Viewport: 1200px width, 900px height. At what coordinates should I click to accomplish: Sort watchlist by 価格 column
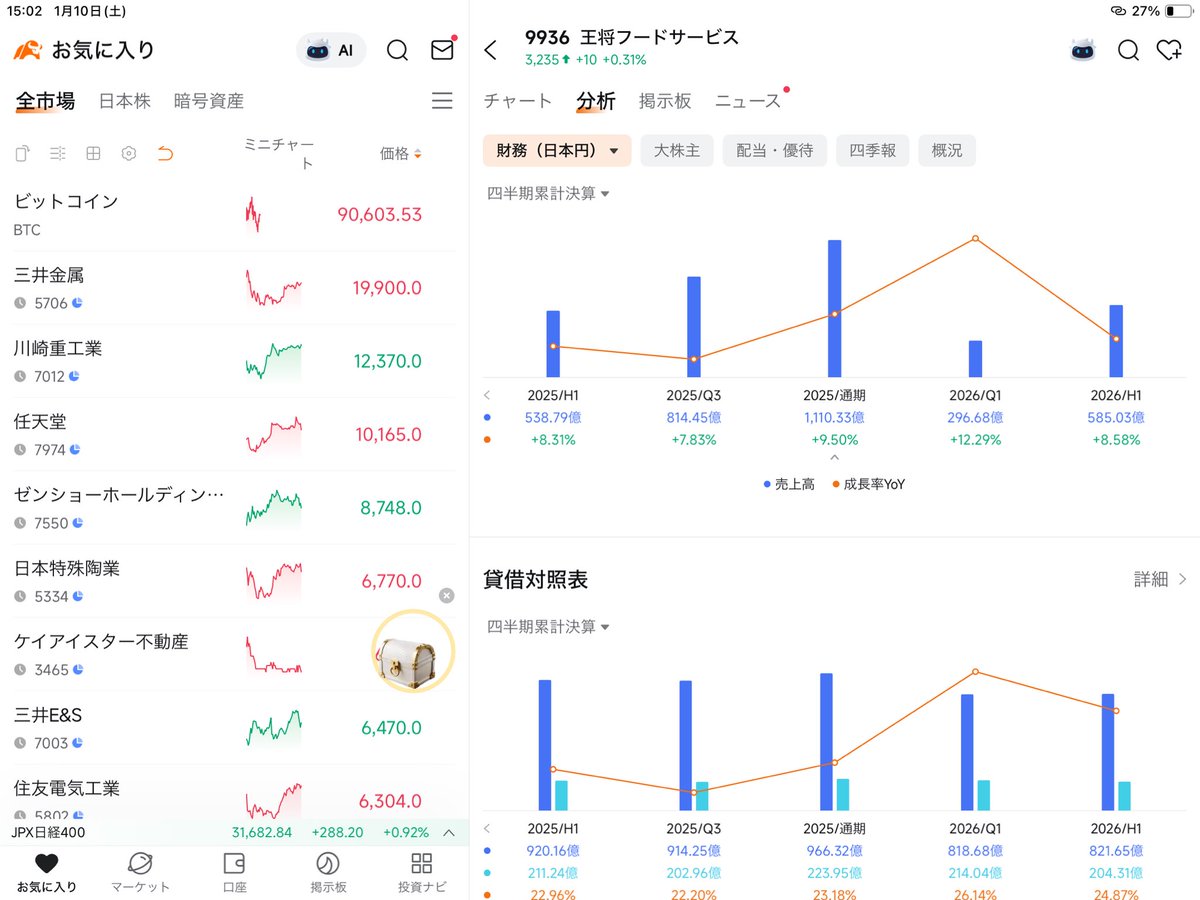point(400,153)
